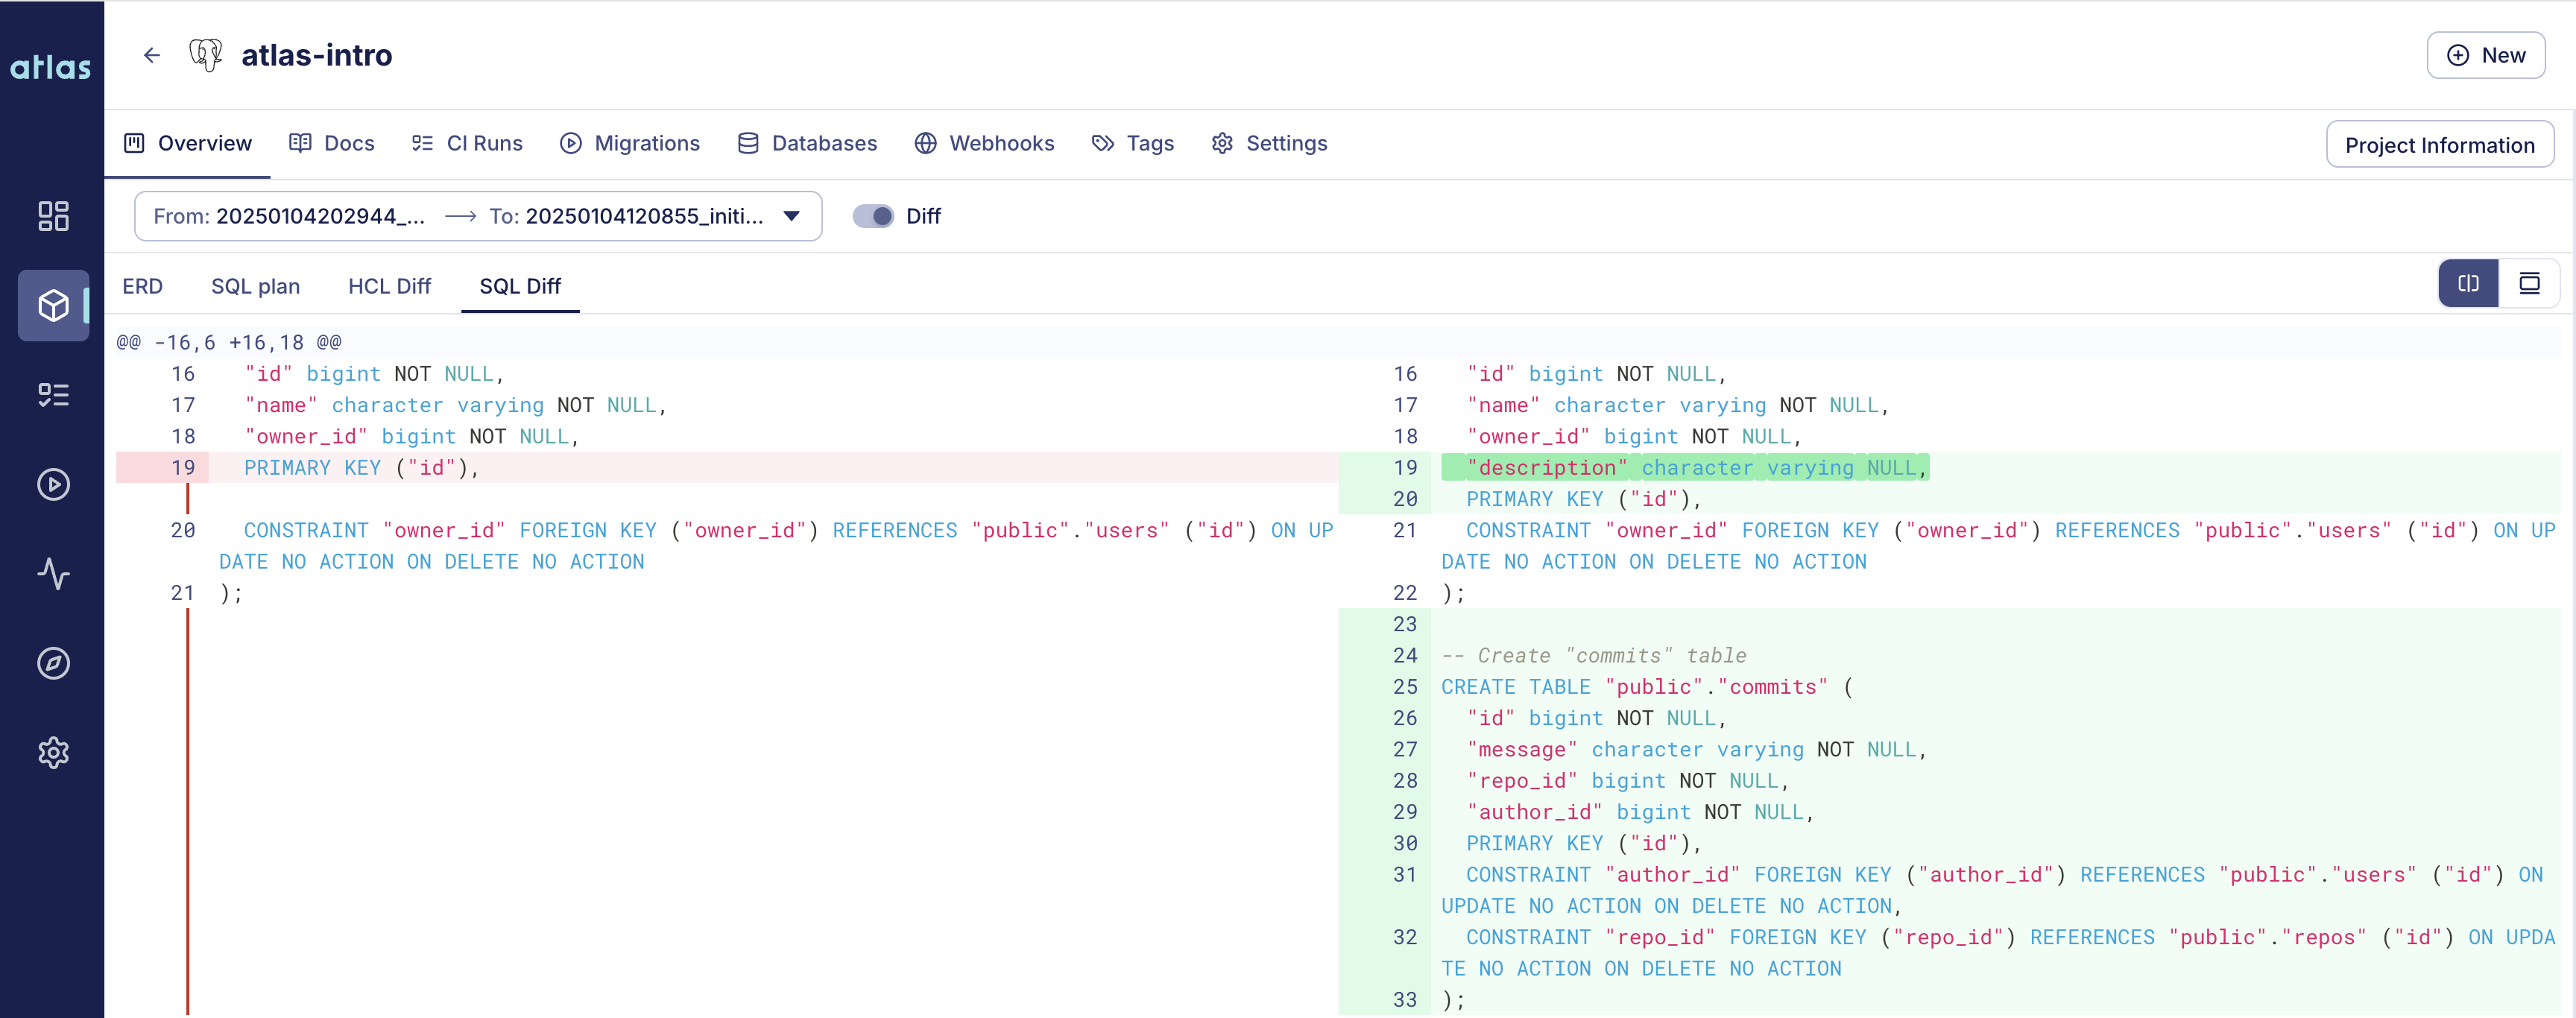2576x1018 pixels.
Task: Click the diff hunk header line
Action: (229, 342)
